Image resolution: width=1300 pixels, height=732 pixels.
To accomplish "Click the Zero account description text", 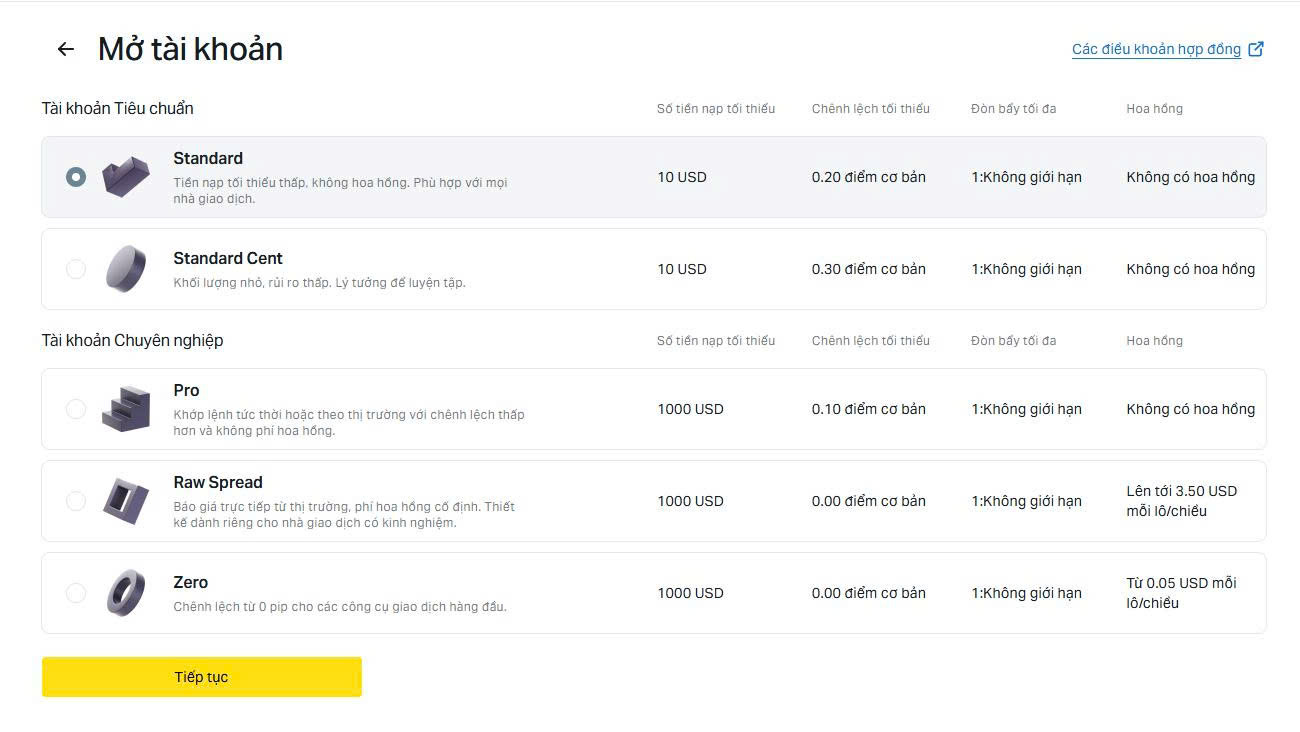I will click(x=340, y=606).
